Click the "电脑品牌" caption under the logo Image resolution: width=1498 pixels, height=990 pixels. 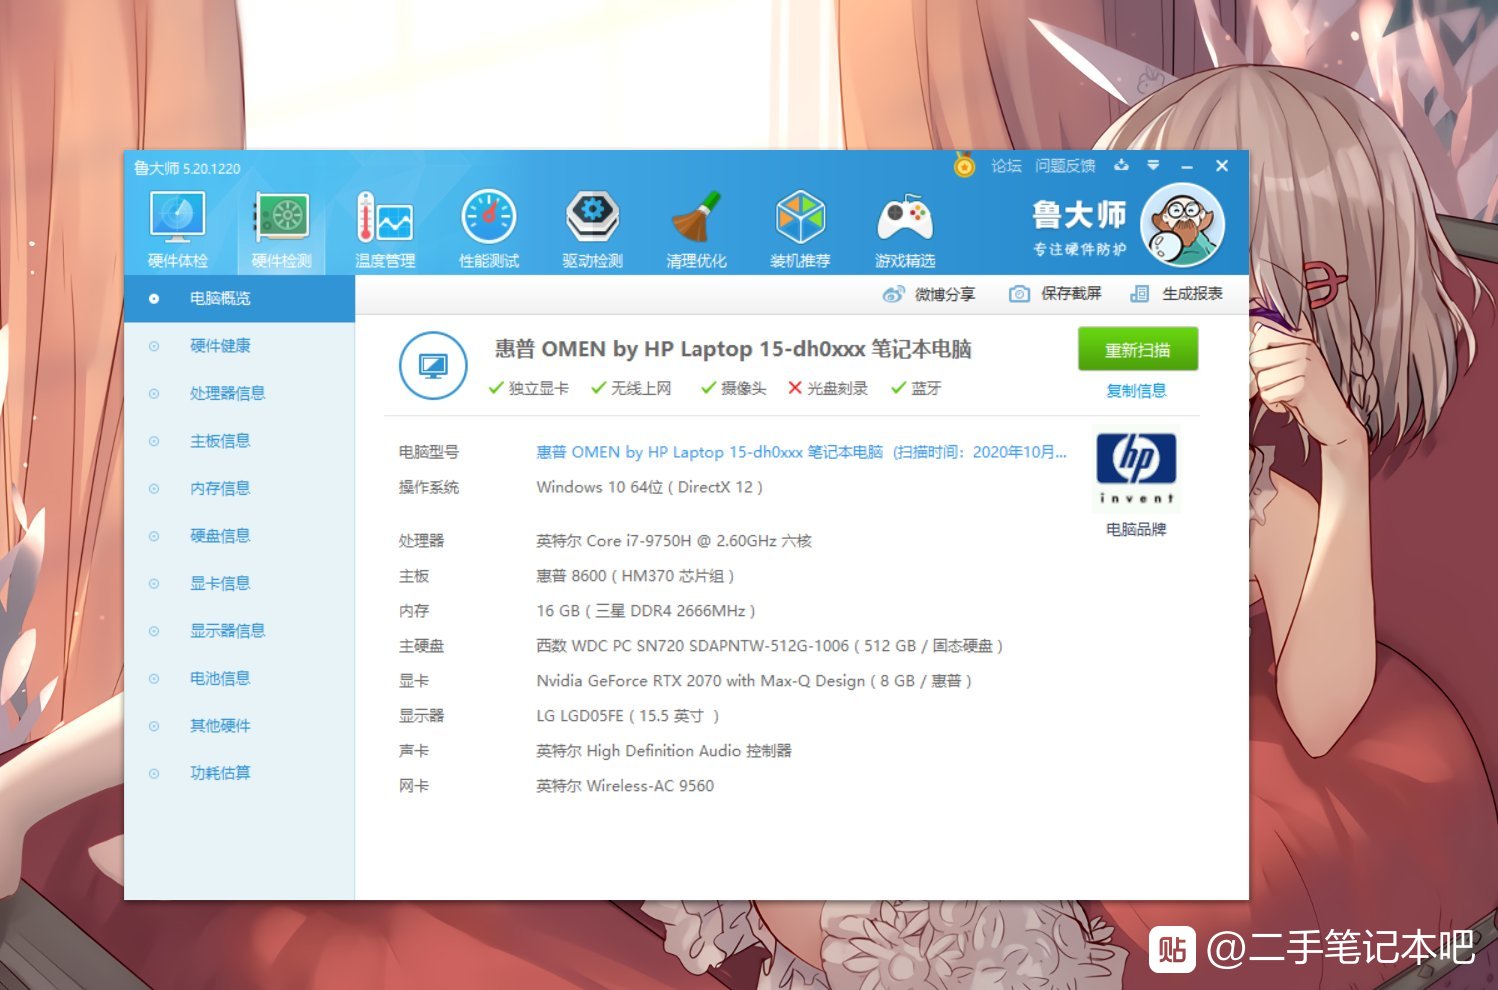1136,529
